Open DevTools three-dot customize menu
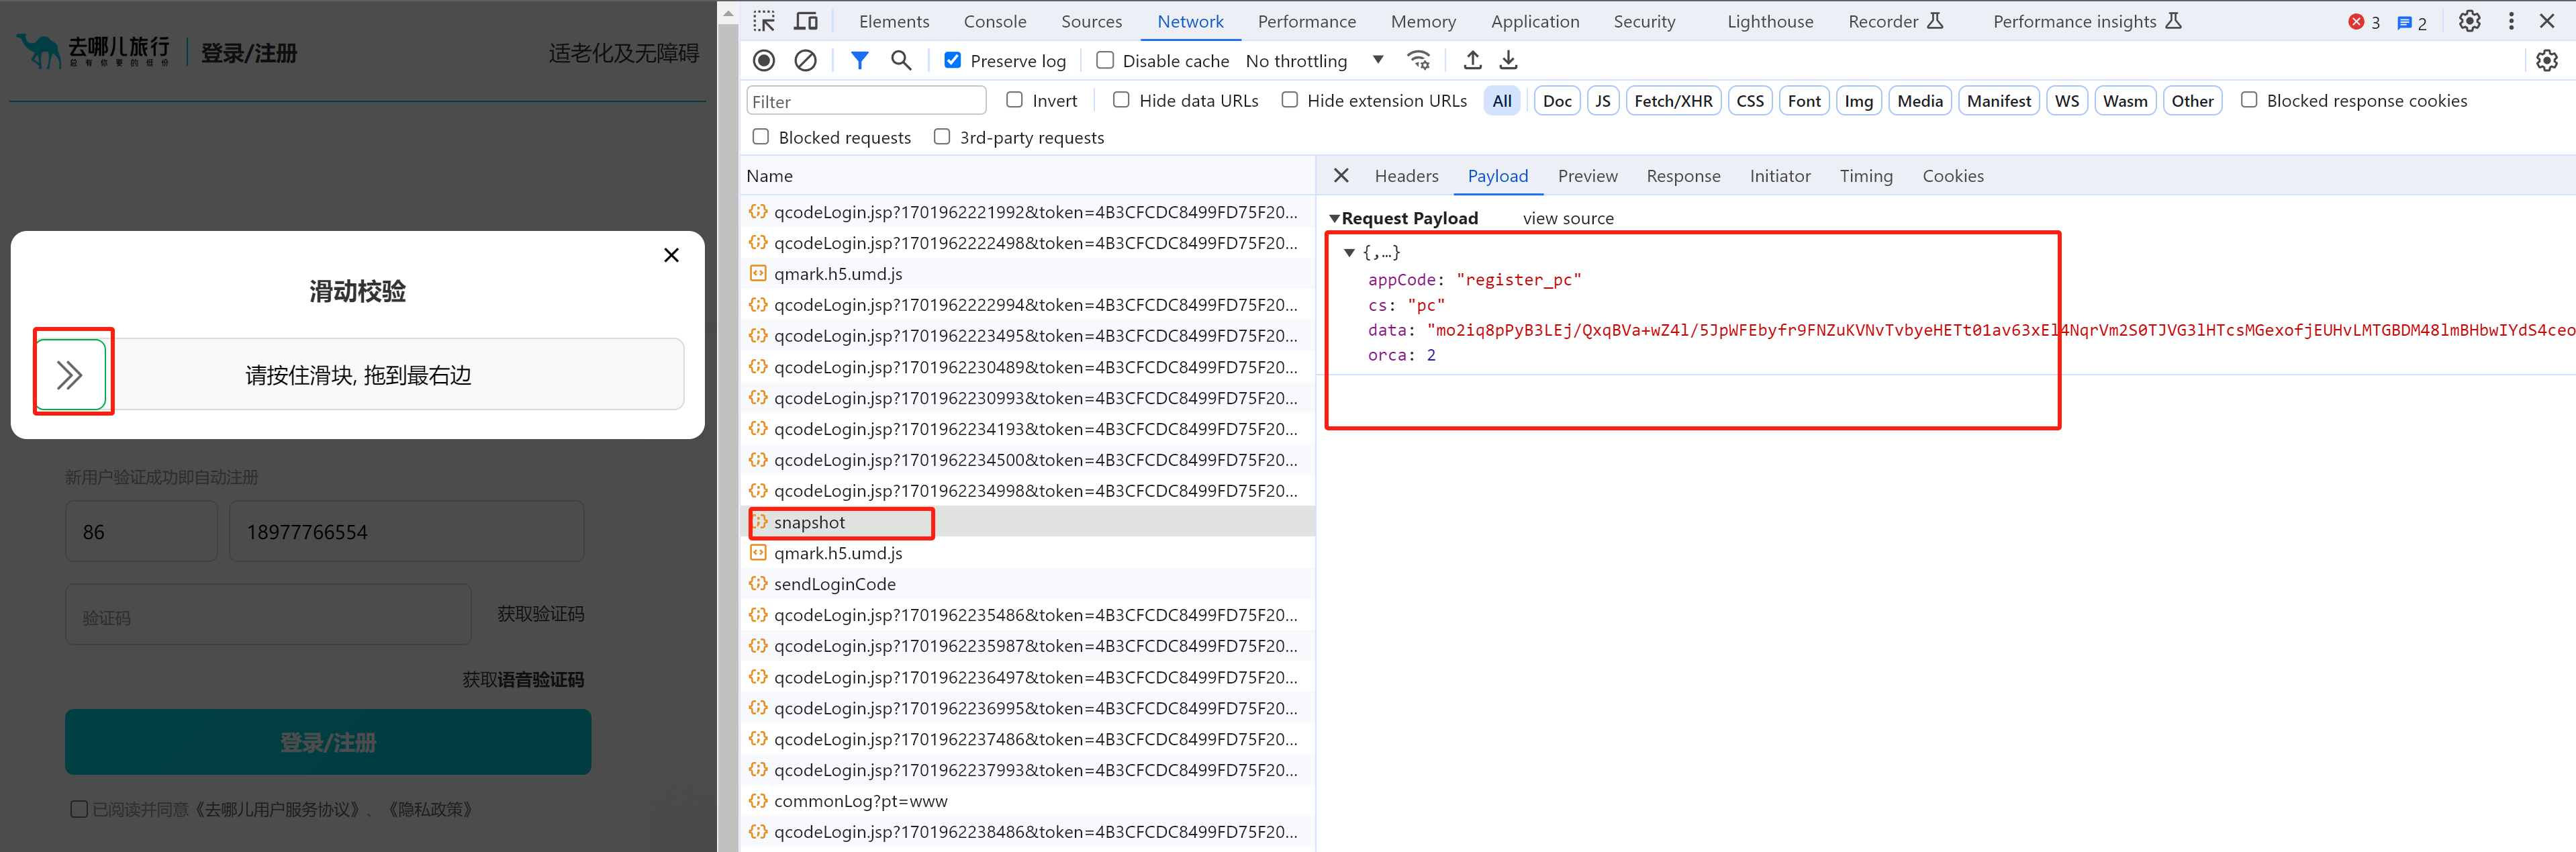The height and width of the screenshot is (852, 2576). tap(2511, 21)
